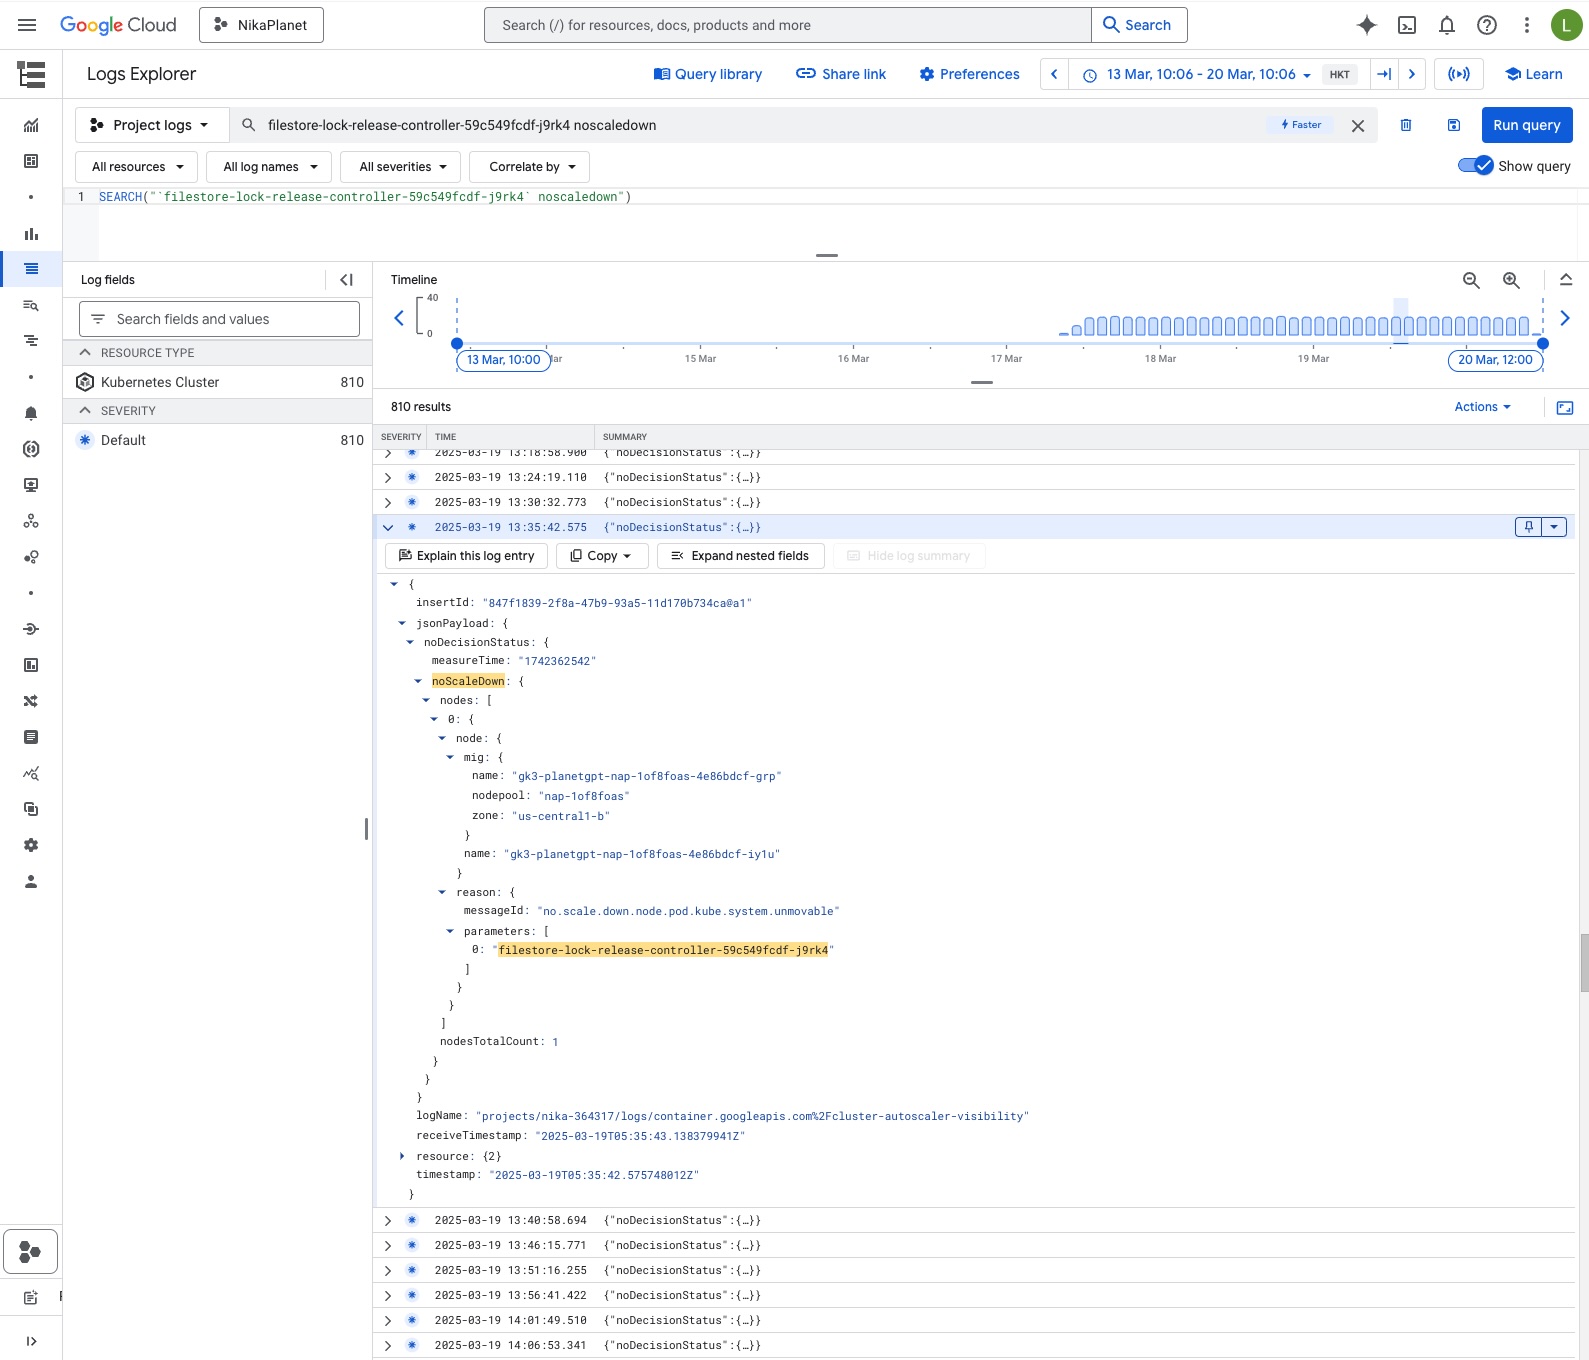Click the stream logs icon

1459,74
